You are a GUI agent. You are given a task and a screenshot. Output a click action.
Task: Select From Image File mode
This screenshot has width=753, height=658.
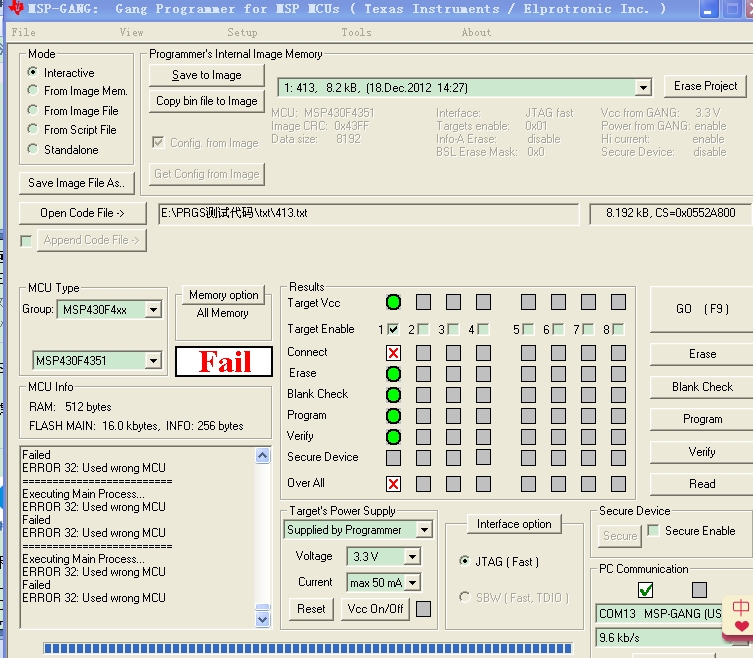[x=33, y=110]
